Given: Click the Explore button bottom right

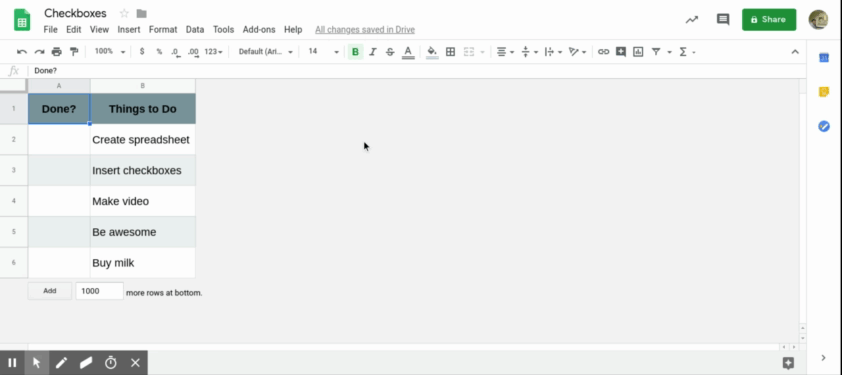Looking at the screenshot, I should (788, 363).
